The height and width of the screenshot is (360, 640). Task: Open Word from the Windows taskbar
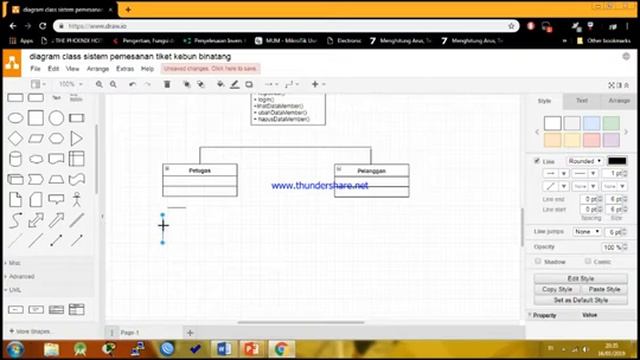click(224, 349)
